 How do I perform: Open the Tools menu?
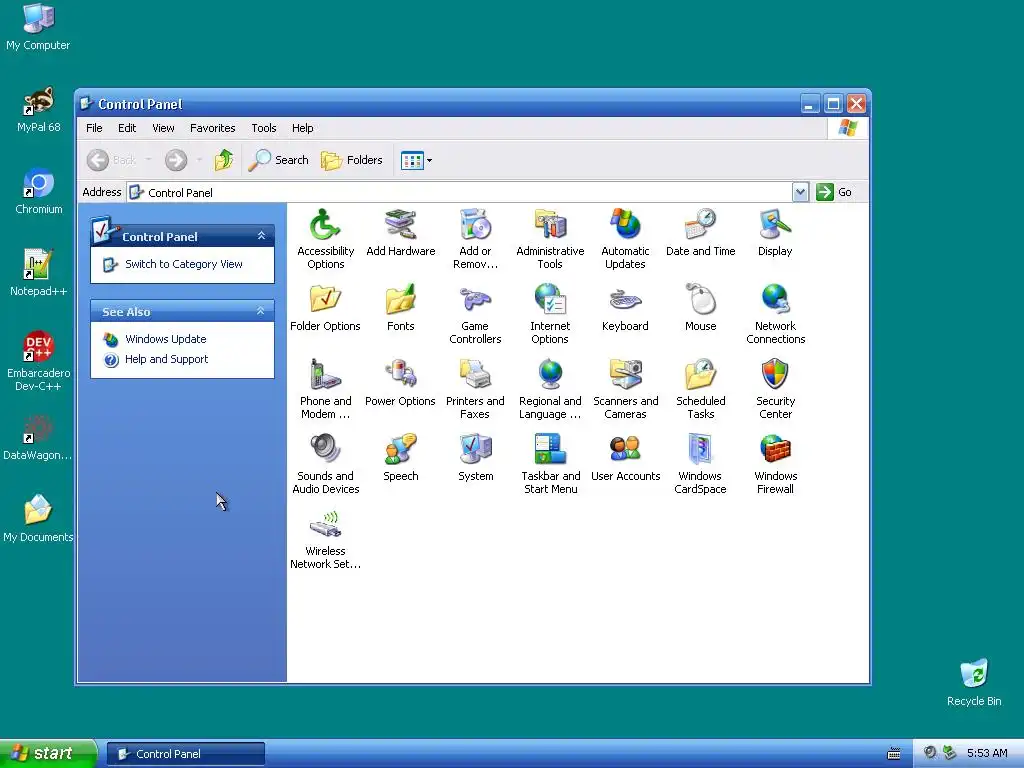coord(264,128)
